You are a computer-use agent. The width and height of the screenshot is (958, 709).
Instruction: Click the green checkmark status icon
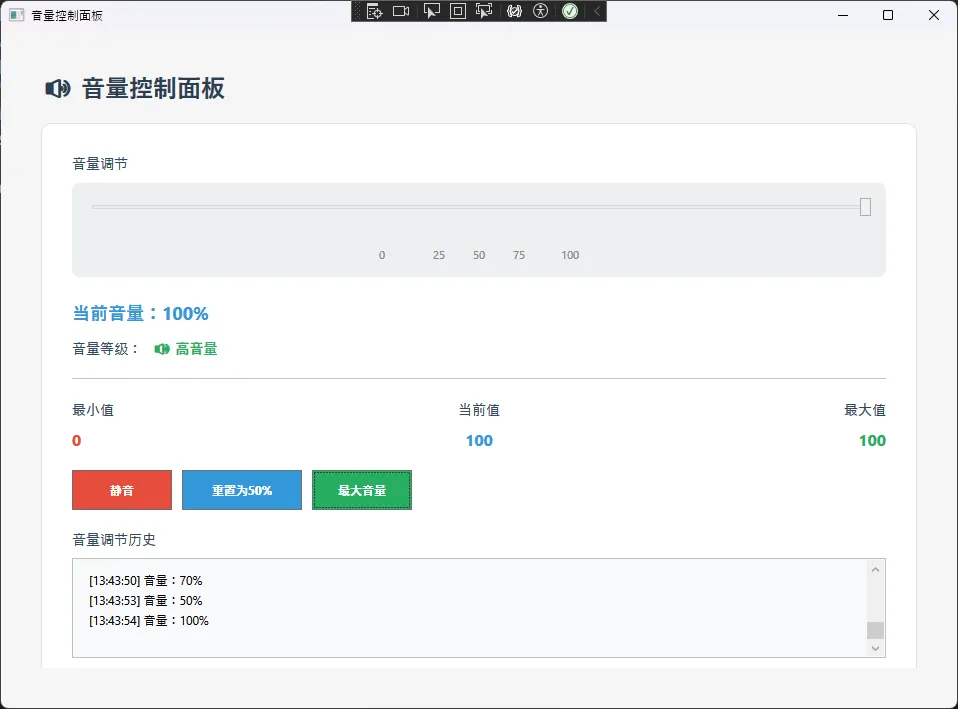tap(570, 11)
